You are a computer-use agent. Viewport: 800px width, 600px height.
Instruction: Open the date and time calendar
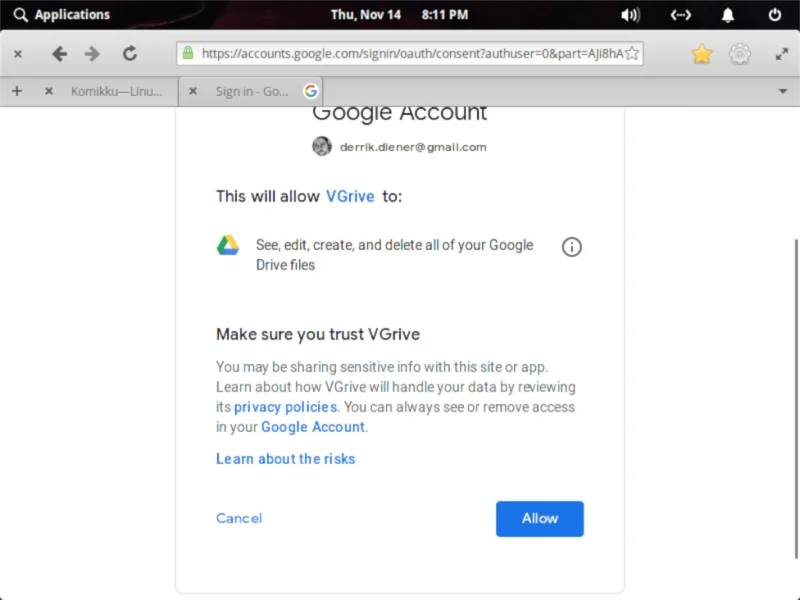[x=399, y=14]
